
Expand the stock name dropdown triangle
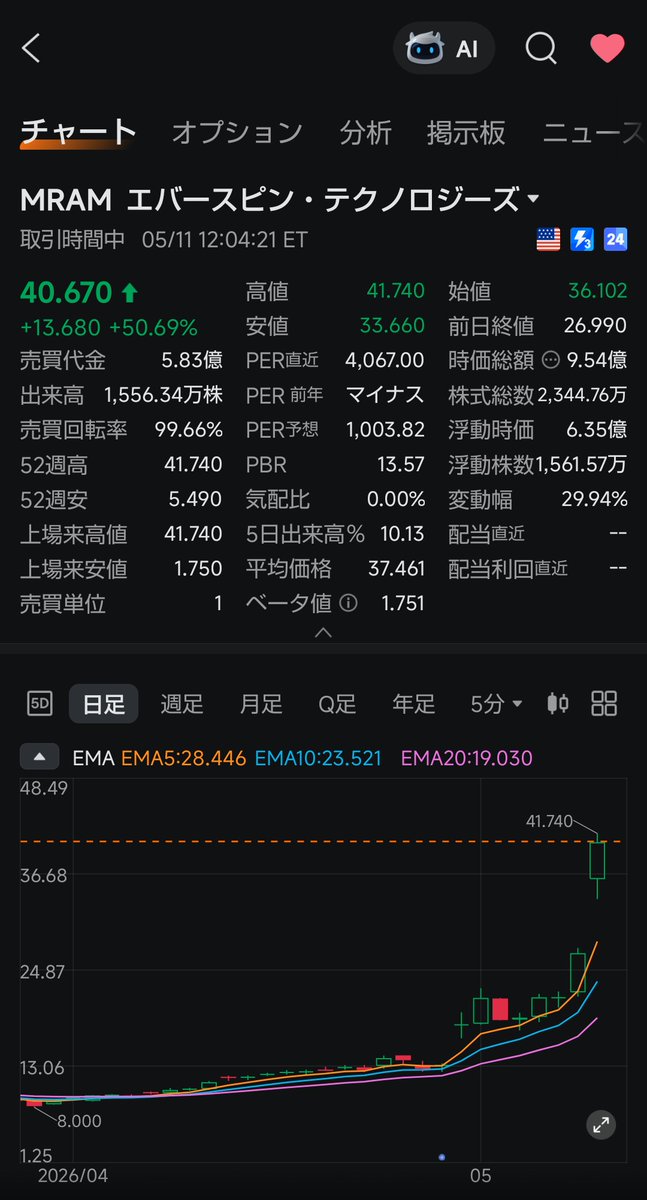coord(532,200)
